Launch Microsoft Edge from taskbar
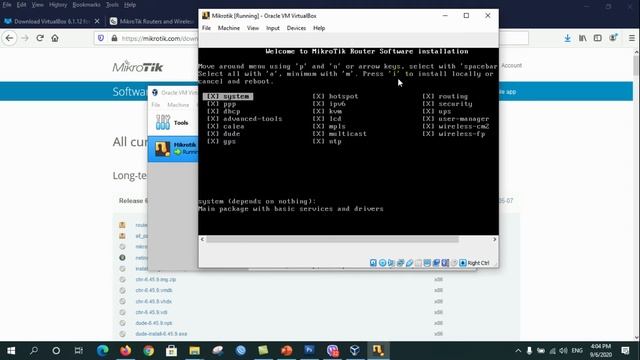640x360 pixels. click(102, 351)
